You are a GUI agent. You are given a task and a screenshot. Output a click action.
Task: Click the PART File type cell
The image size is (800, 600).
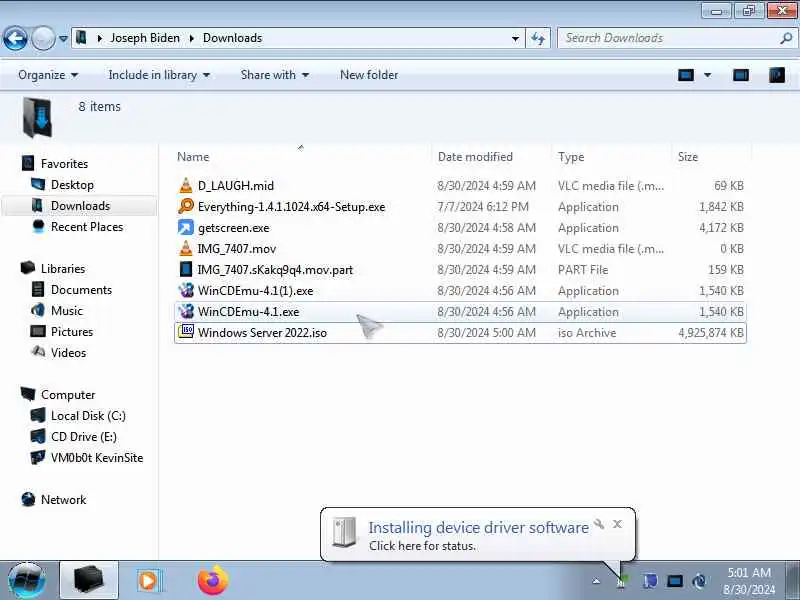click(583, 269)
